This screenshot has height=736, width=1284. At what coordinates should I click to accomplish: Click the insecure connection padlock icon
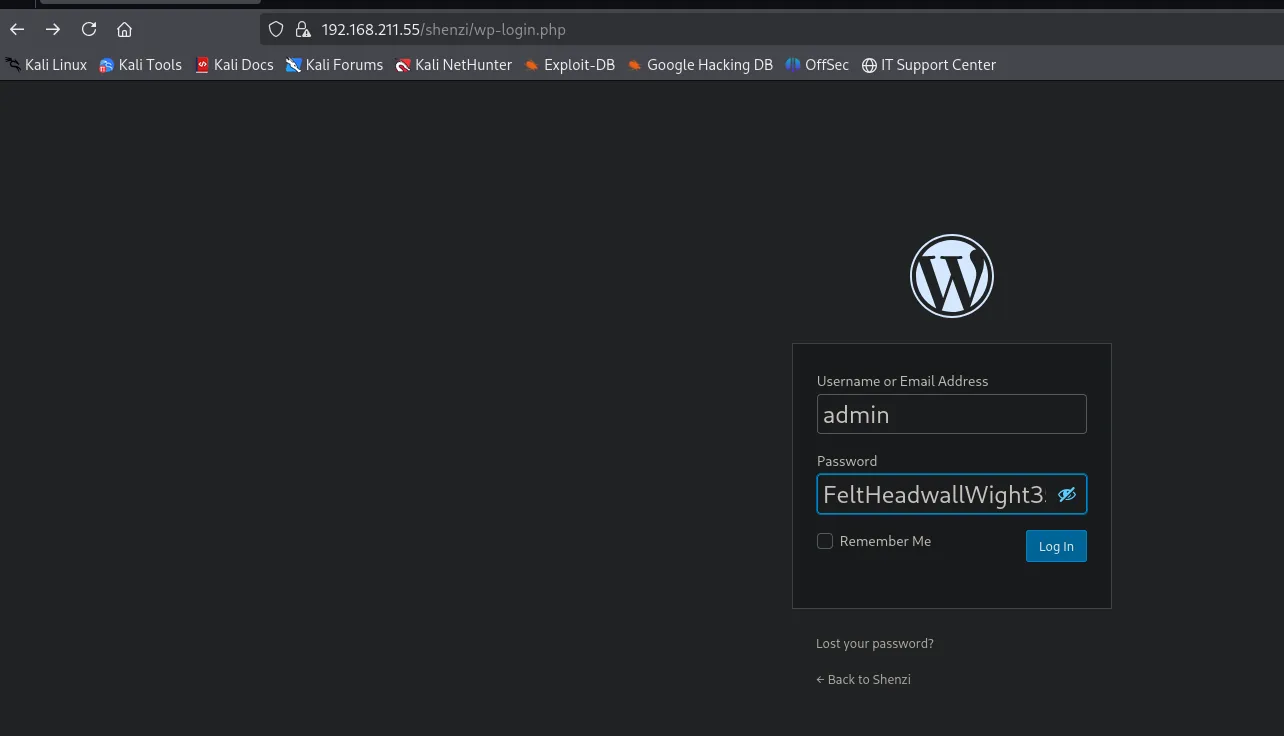point(303,29)
